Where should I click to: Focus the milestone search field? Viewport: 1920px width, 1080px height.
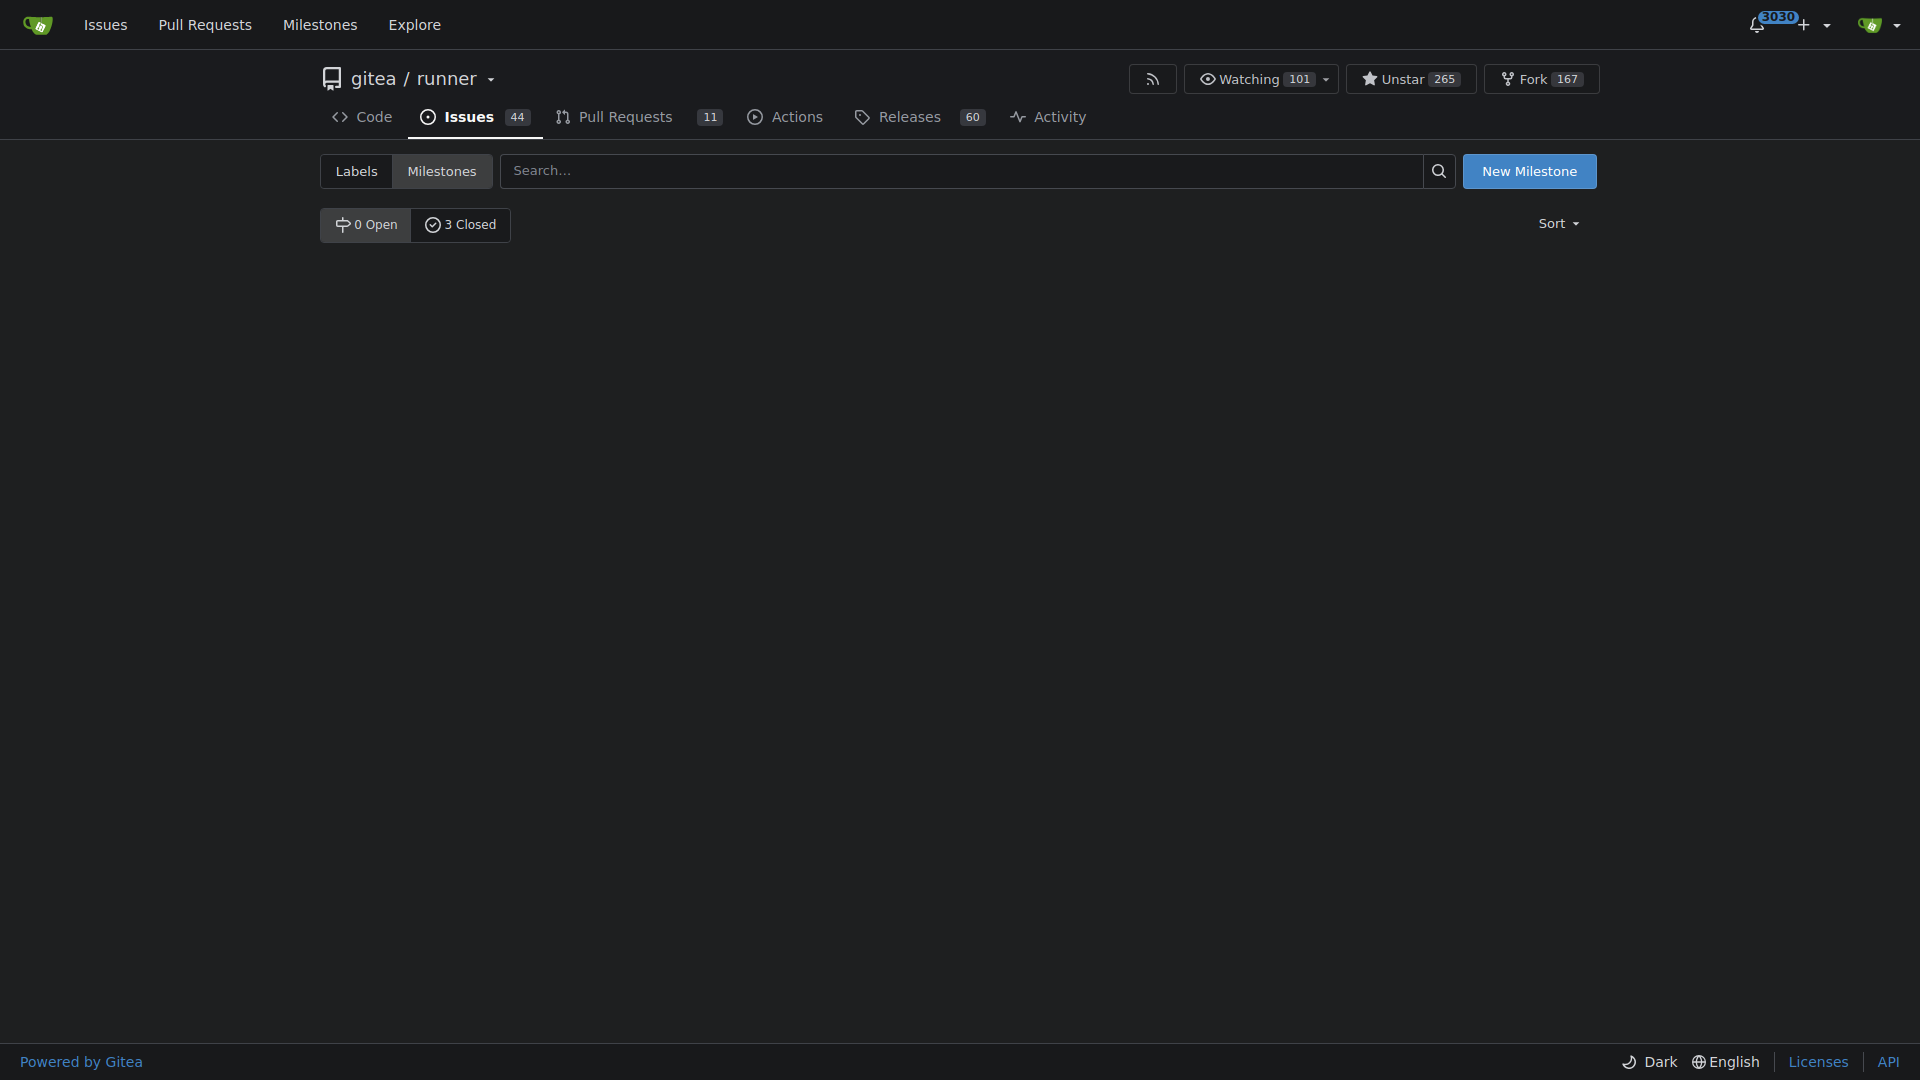[x=961, y=171]
